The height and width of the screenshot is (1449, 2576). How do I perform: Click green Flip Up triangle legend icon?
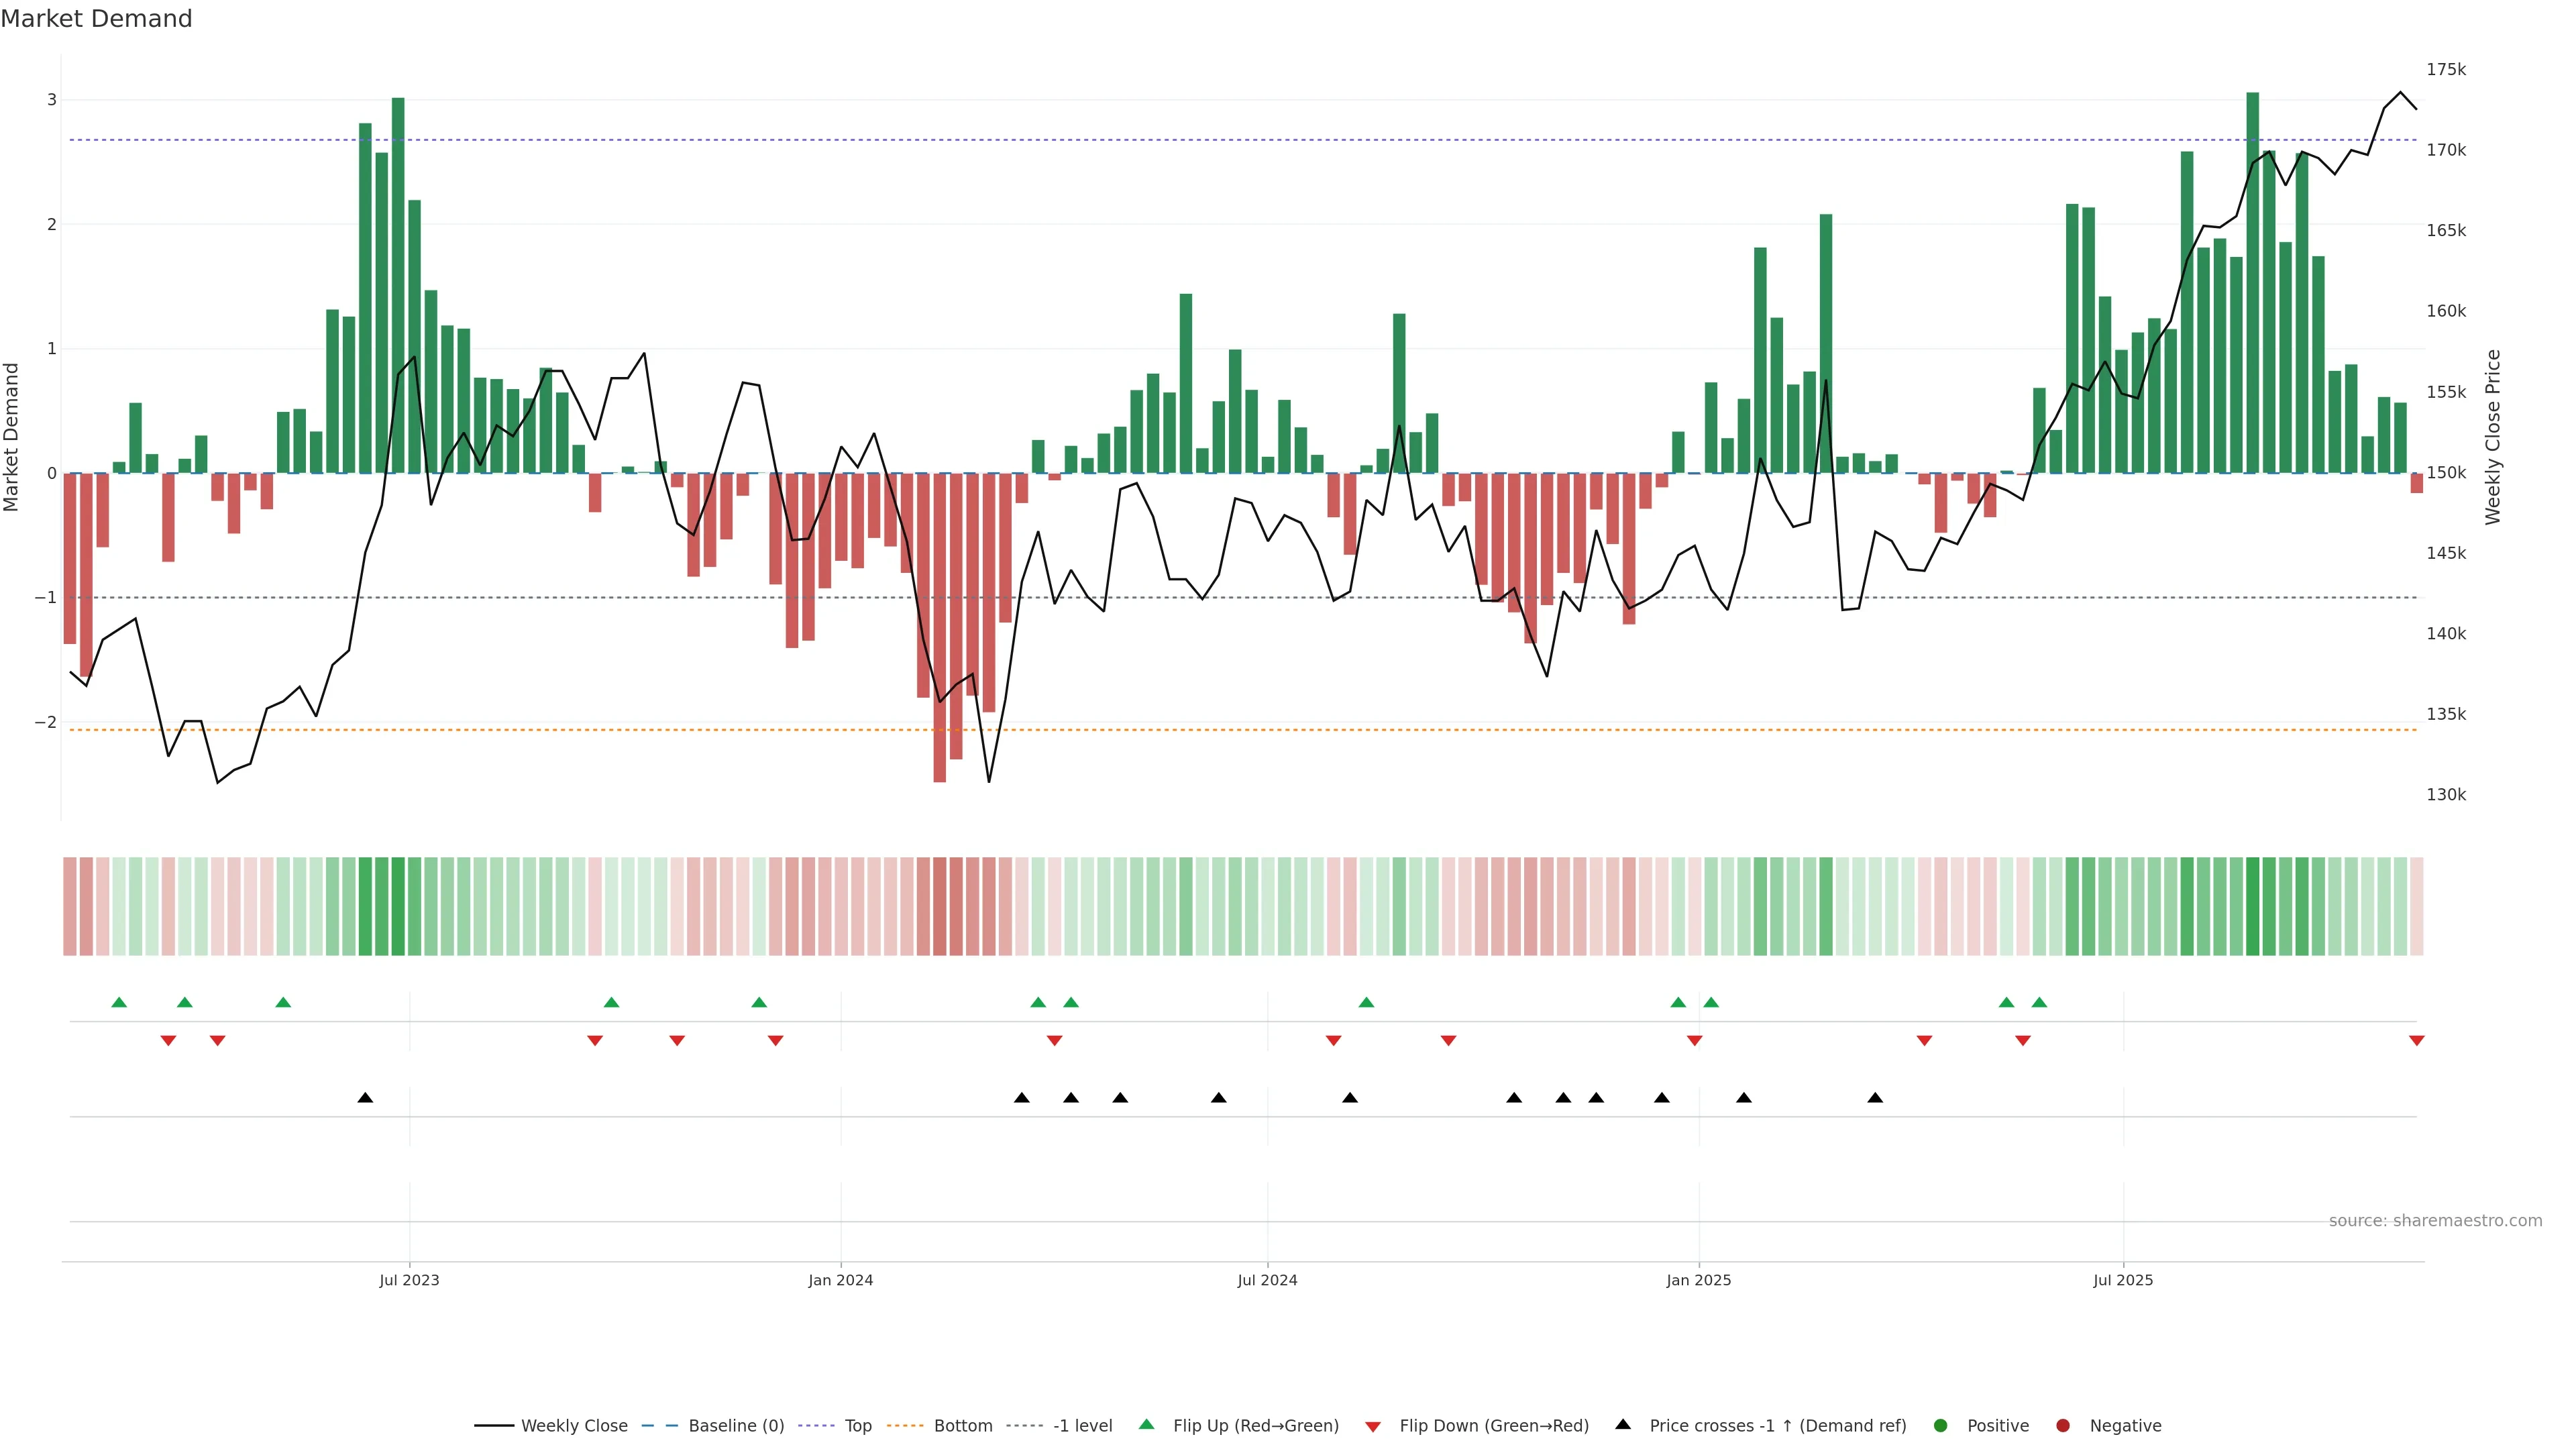click(x=1146, y=1424)
